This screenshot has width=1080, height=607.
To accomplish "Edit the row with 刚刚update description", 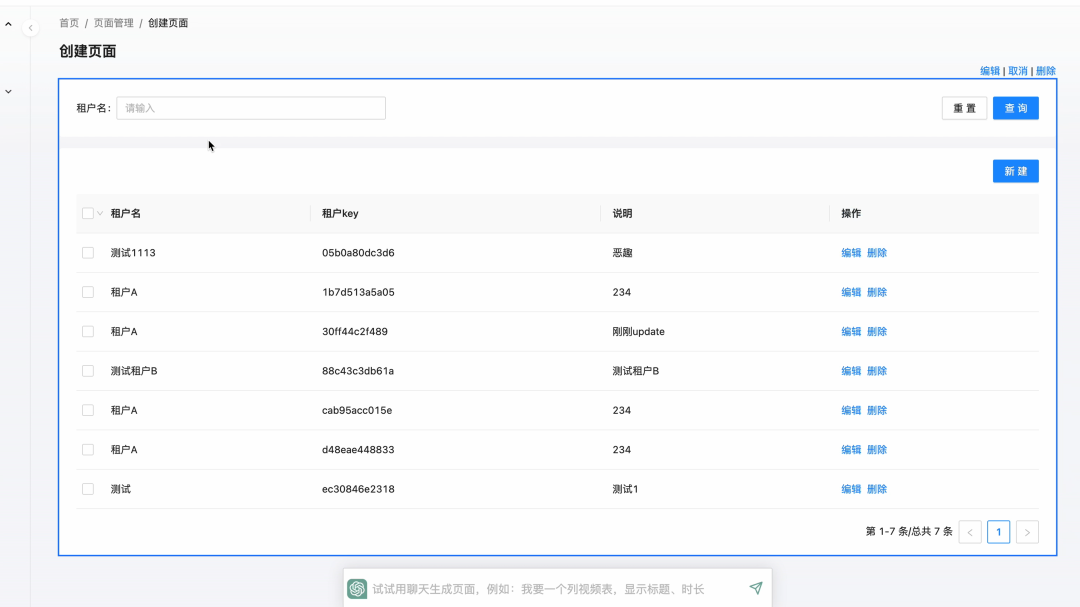I will point(851,331).
